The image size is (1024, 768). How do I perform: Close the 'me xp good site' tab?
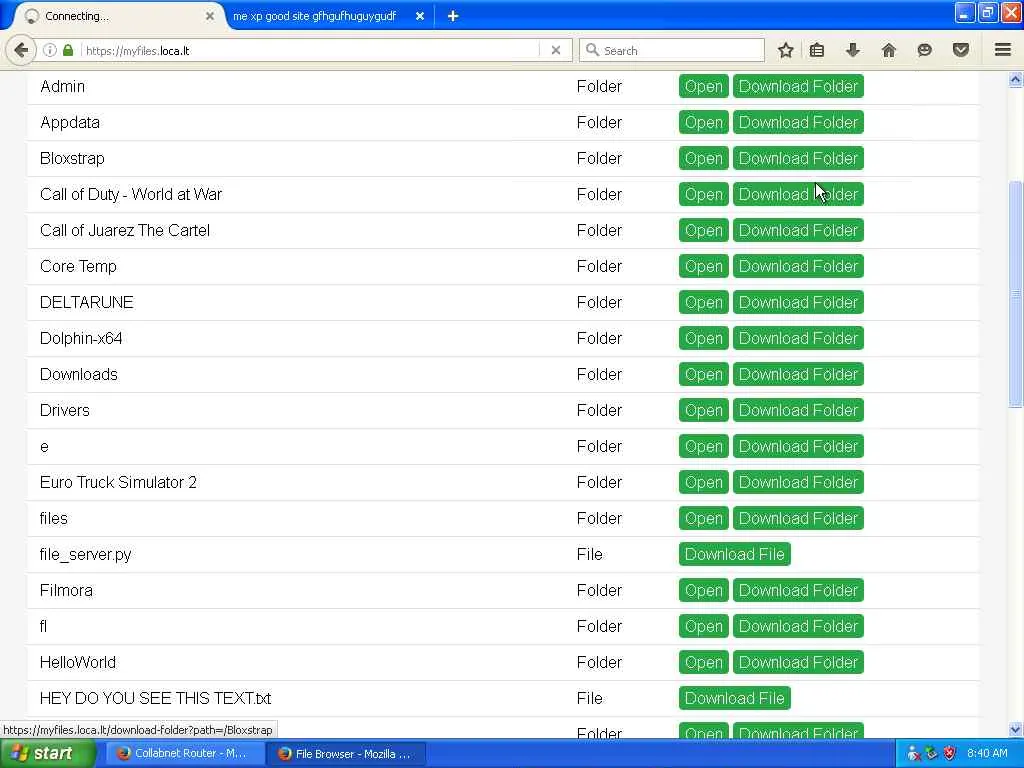(x=420, y=16)
